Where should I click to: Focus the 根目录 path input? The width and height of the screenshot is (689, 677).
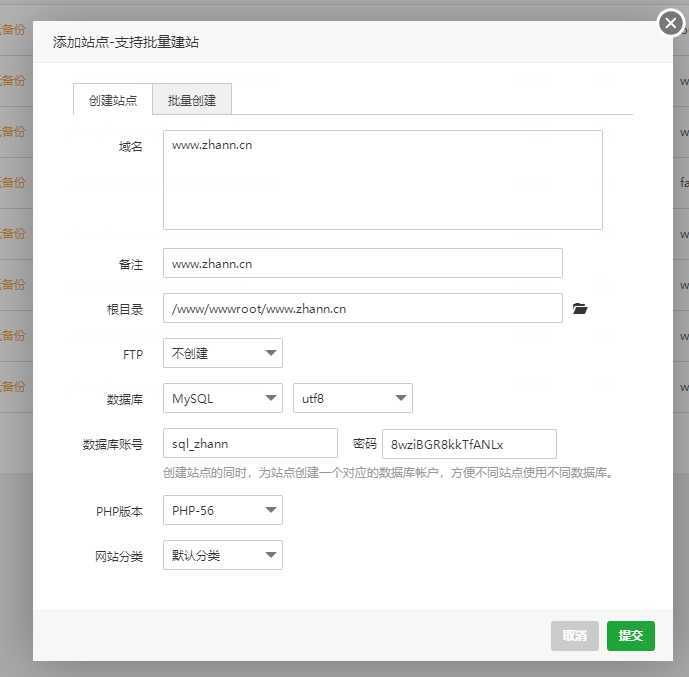363,308
